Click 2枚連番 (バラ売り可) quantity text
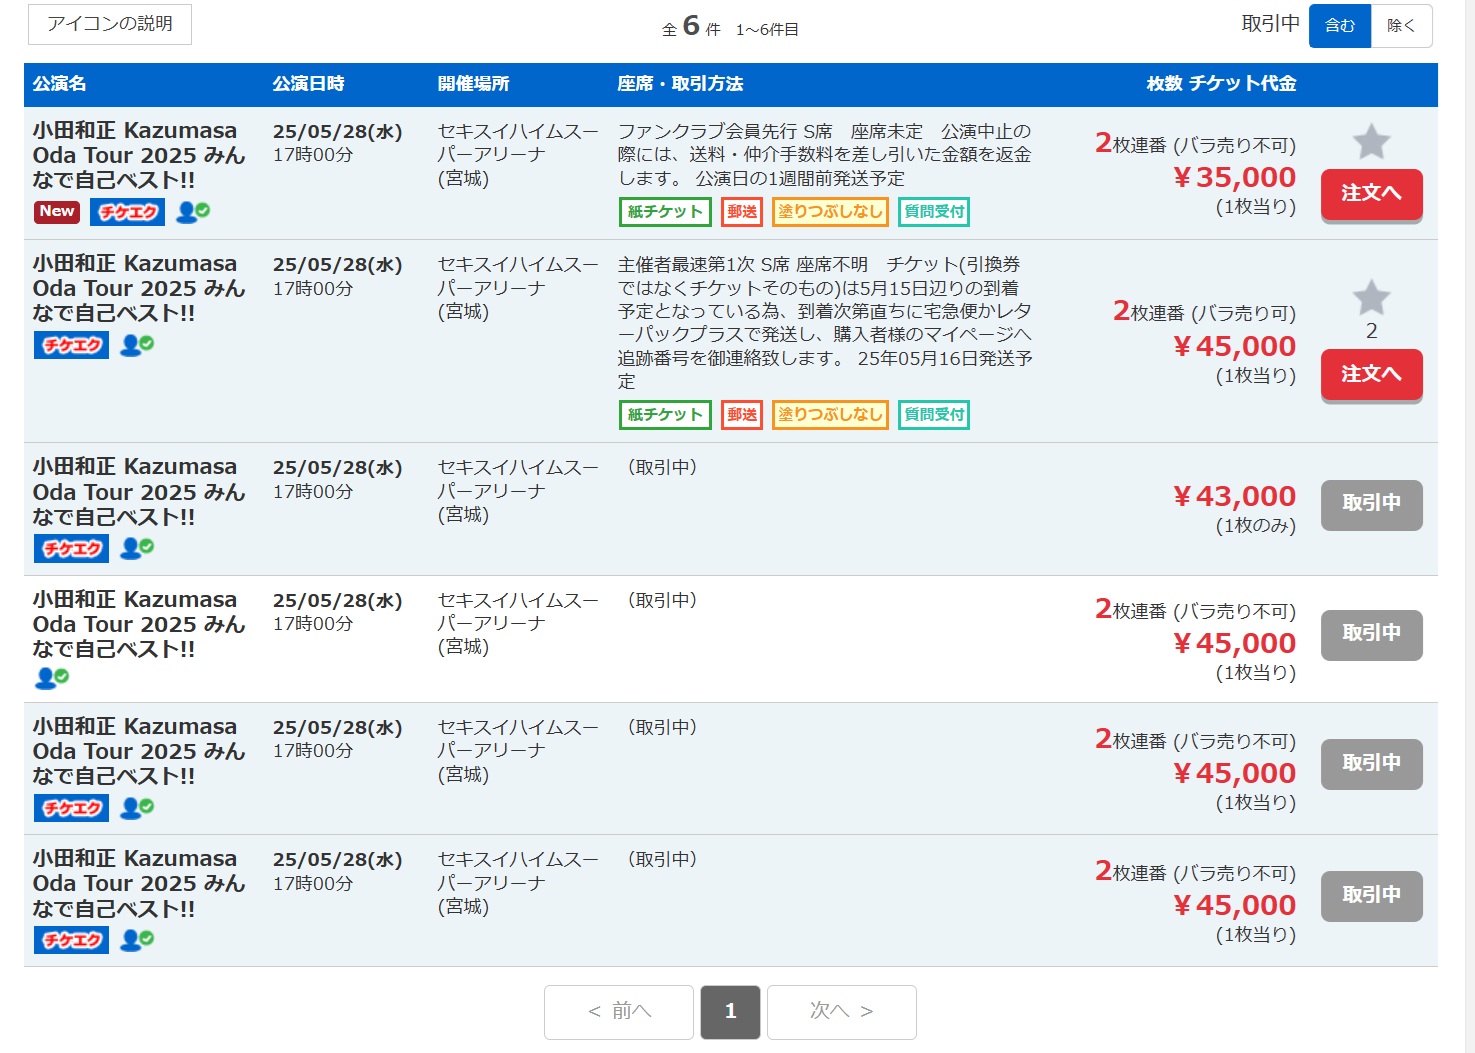1475x1053 pixels. pyautogui.click(x=1204, y=312)
